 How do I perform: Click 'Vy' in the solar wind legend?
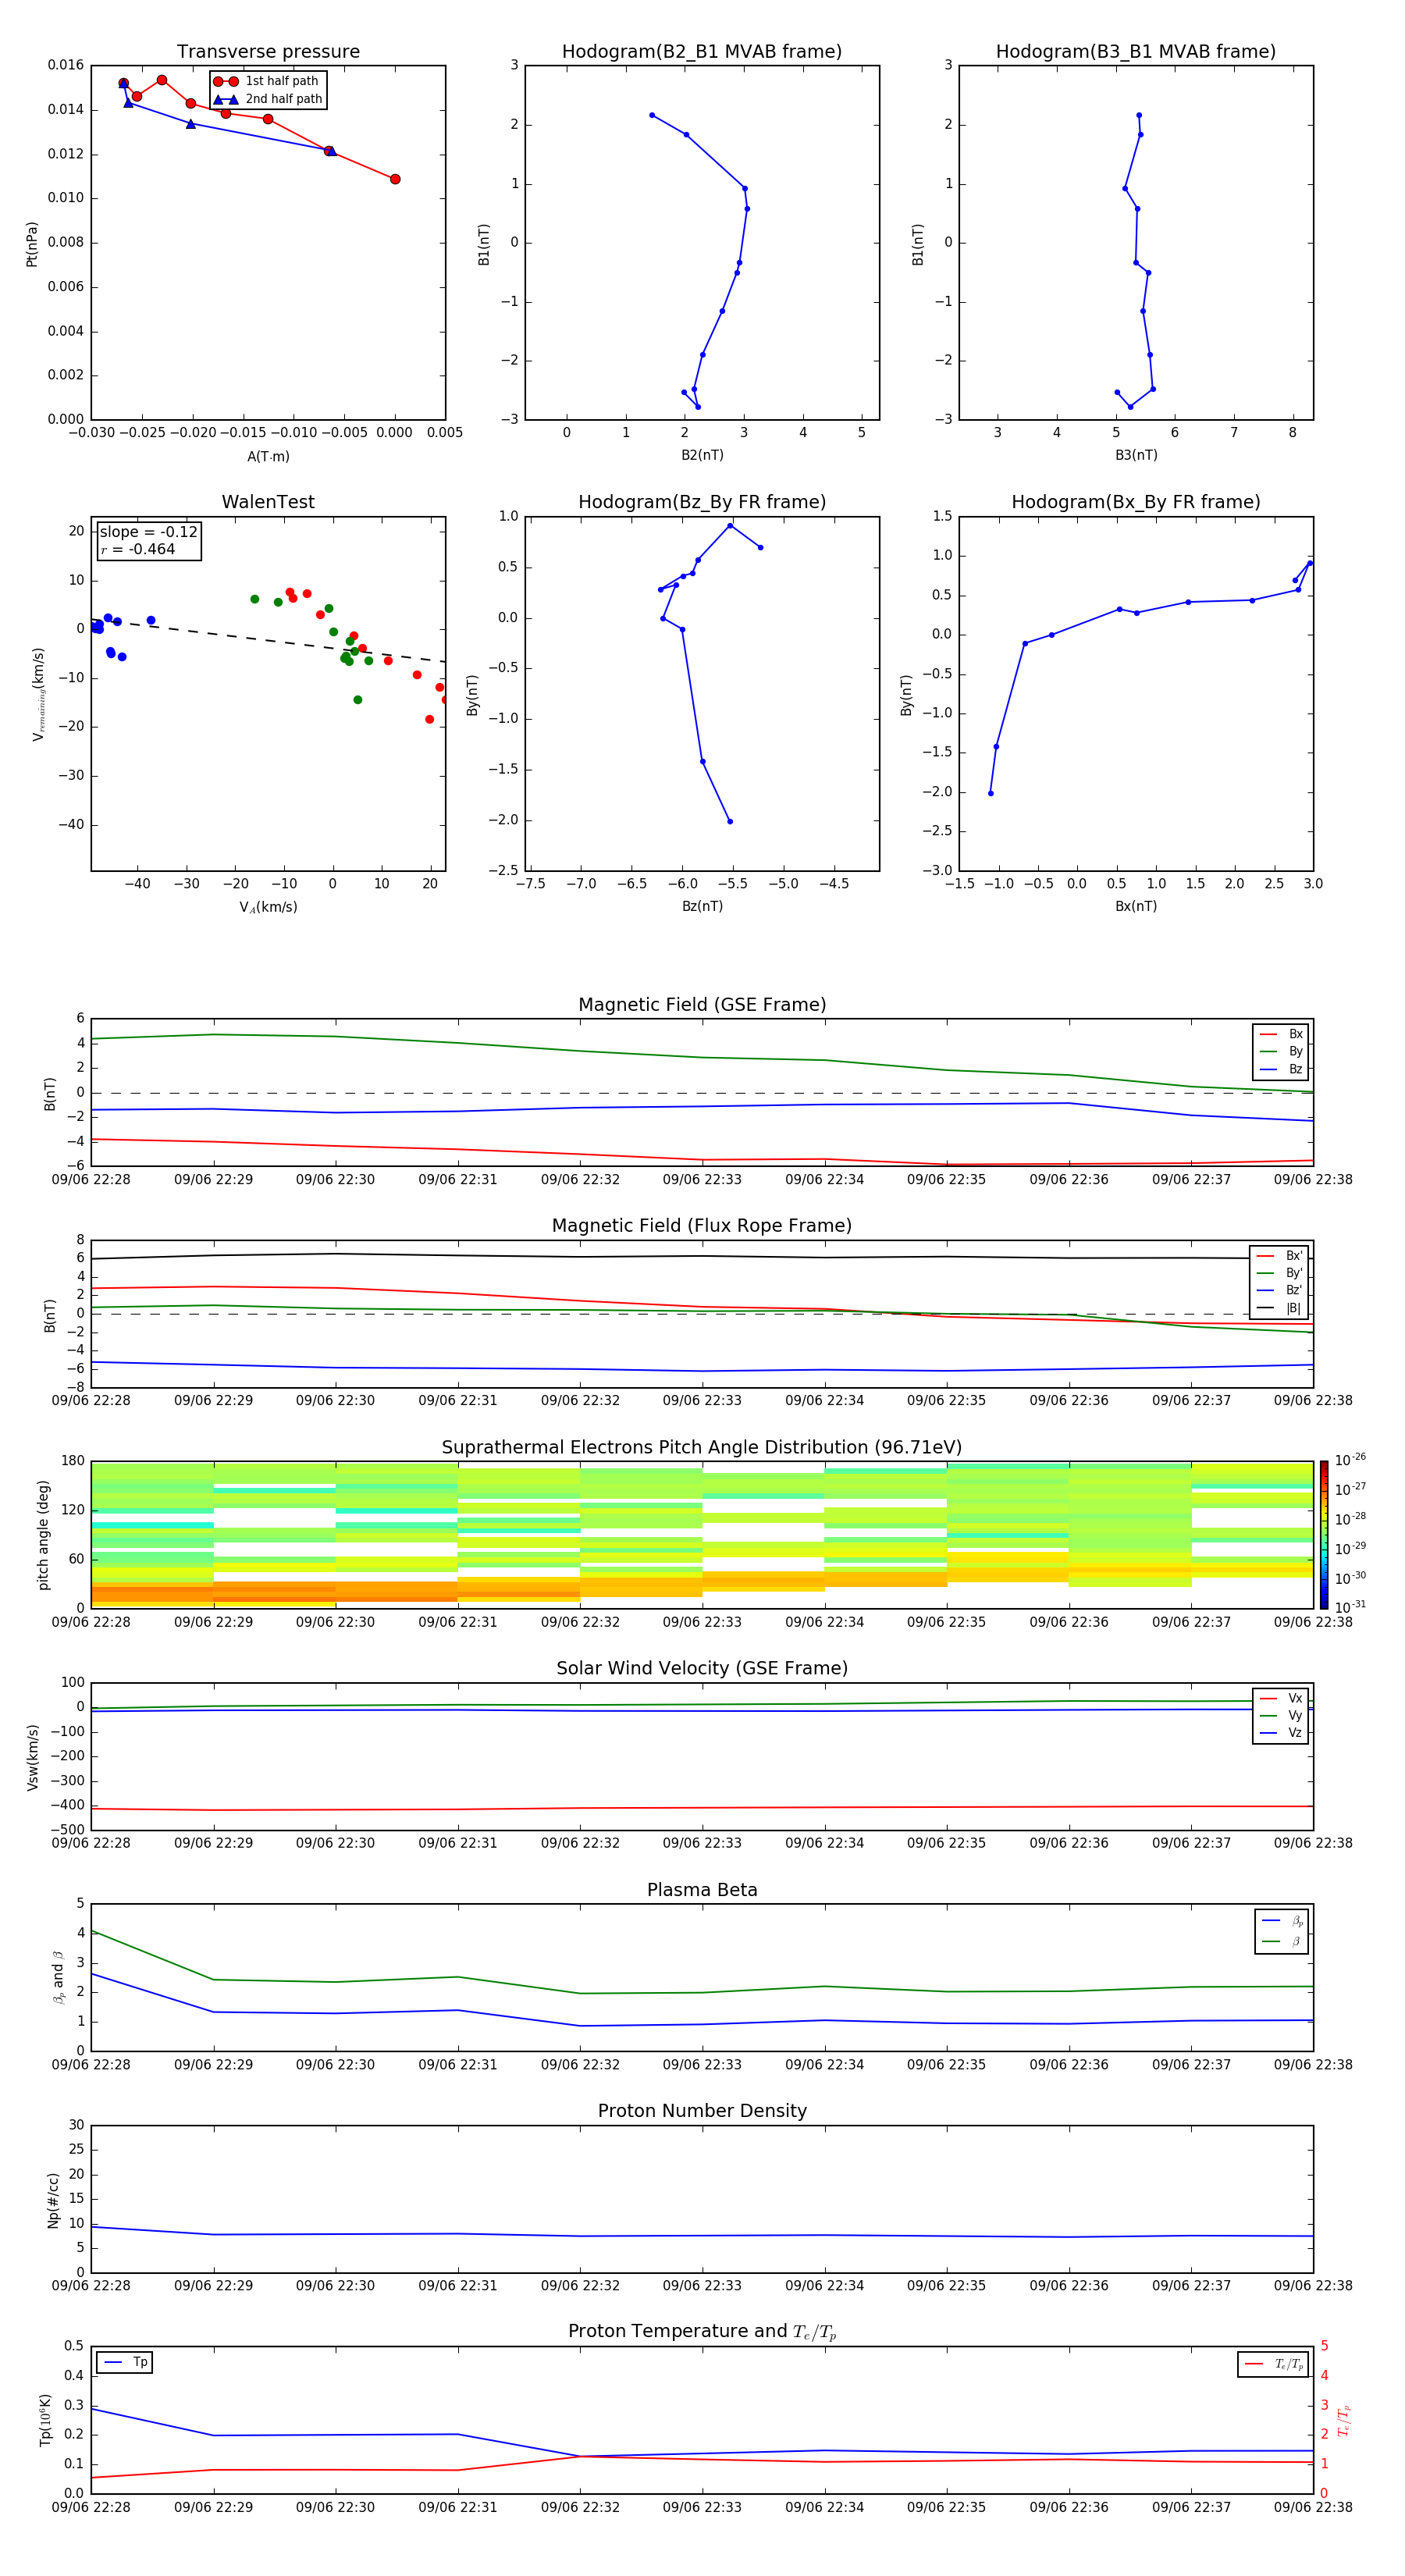(1282, 1716)
